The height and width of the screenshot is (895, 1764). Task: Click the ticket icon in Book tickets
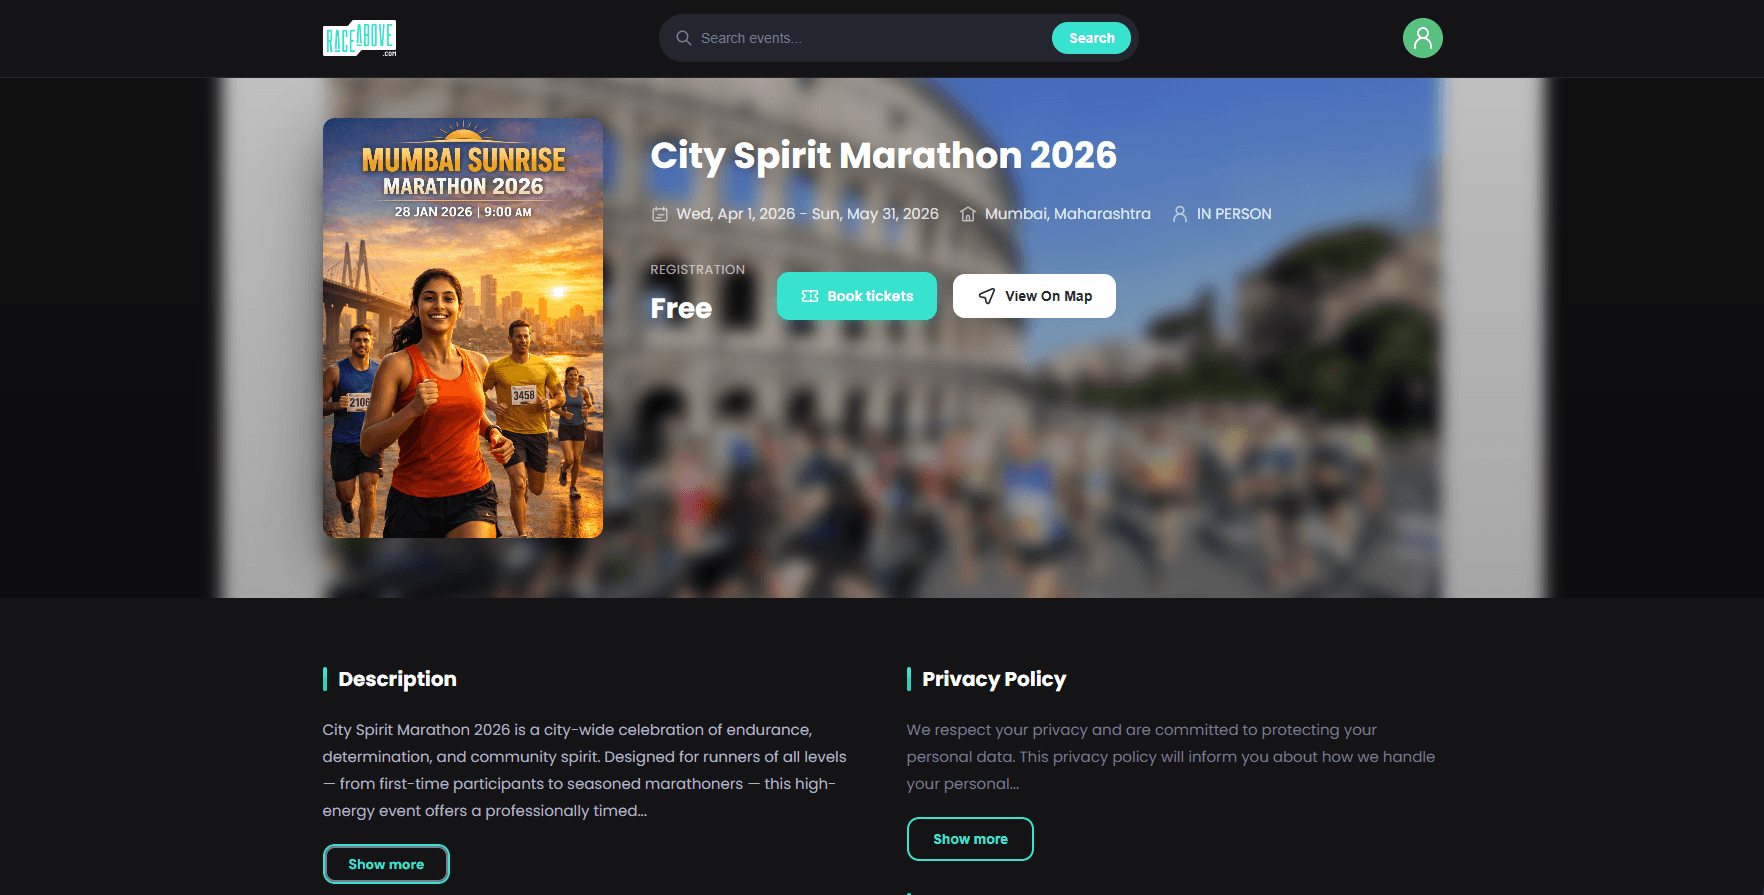(x=810, y=296)
